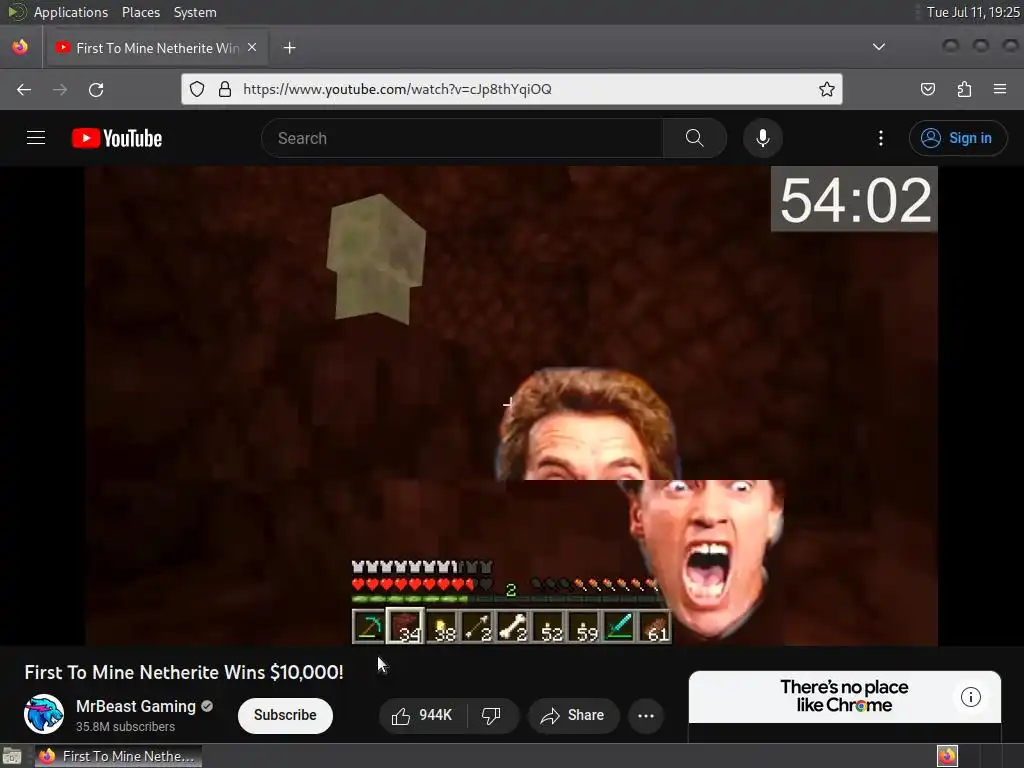Open the Firefox application hamburger menu
1024x768 pixels.
pos(1000,89)
